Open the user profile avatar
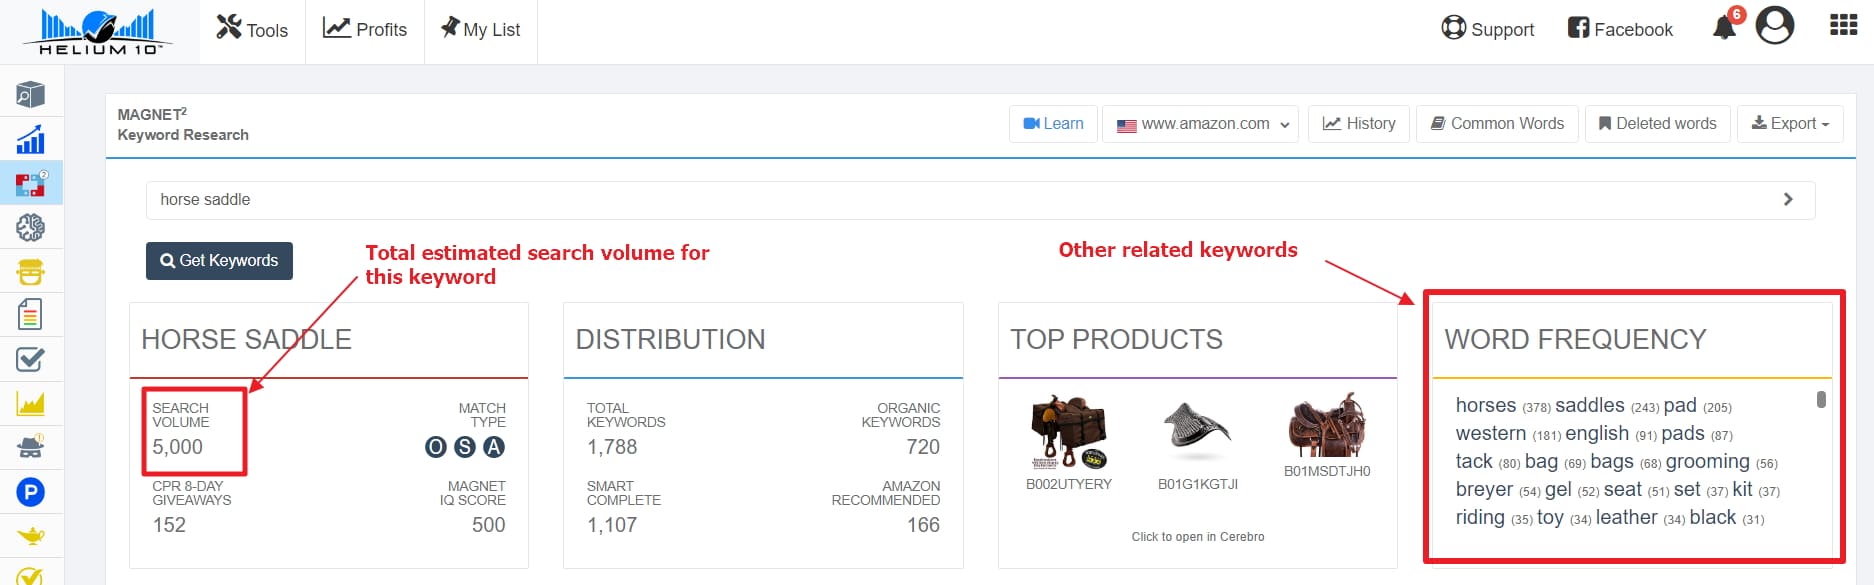The image size is (1874, 585). point(1775,26)
